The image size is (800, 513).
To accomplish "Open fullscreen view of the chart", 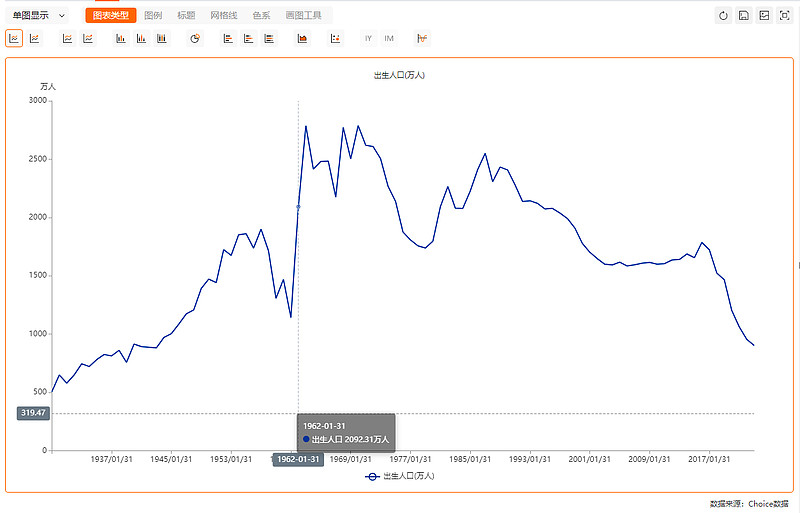I will click(x=785, y=15).
